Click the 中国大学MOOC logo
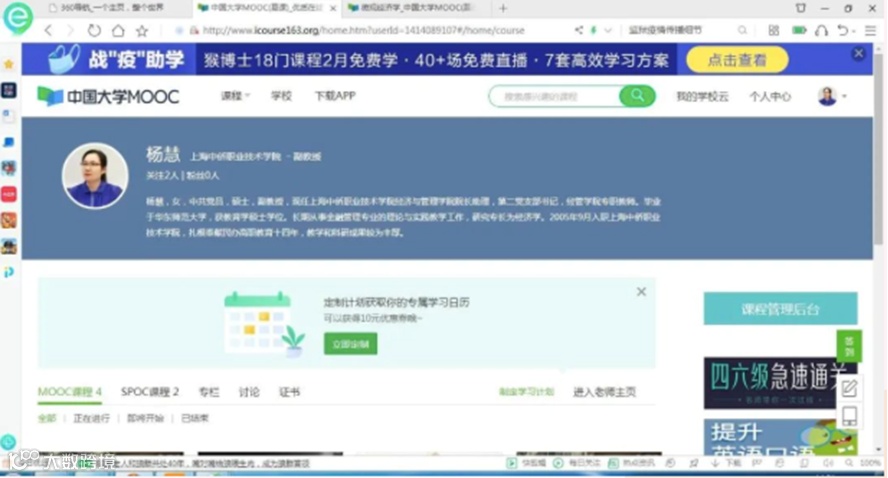Image resolution: width=888 pixels, height=478 pixels. pyautogui.click(x=108, y=96)
